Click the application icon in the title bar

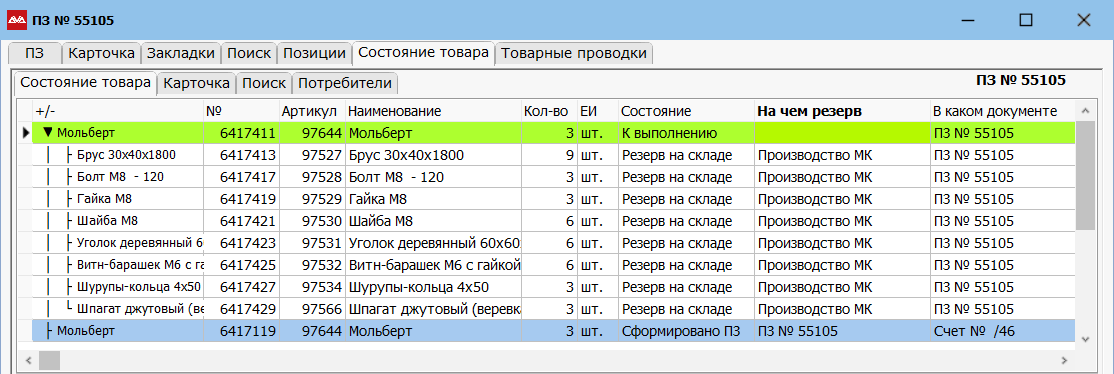[16, 20]
